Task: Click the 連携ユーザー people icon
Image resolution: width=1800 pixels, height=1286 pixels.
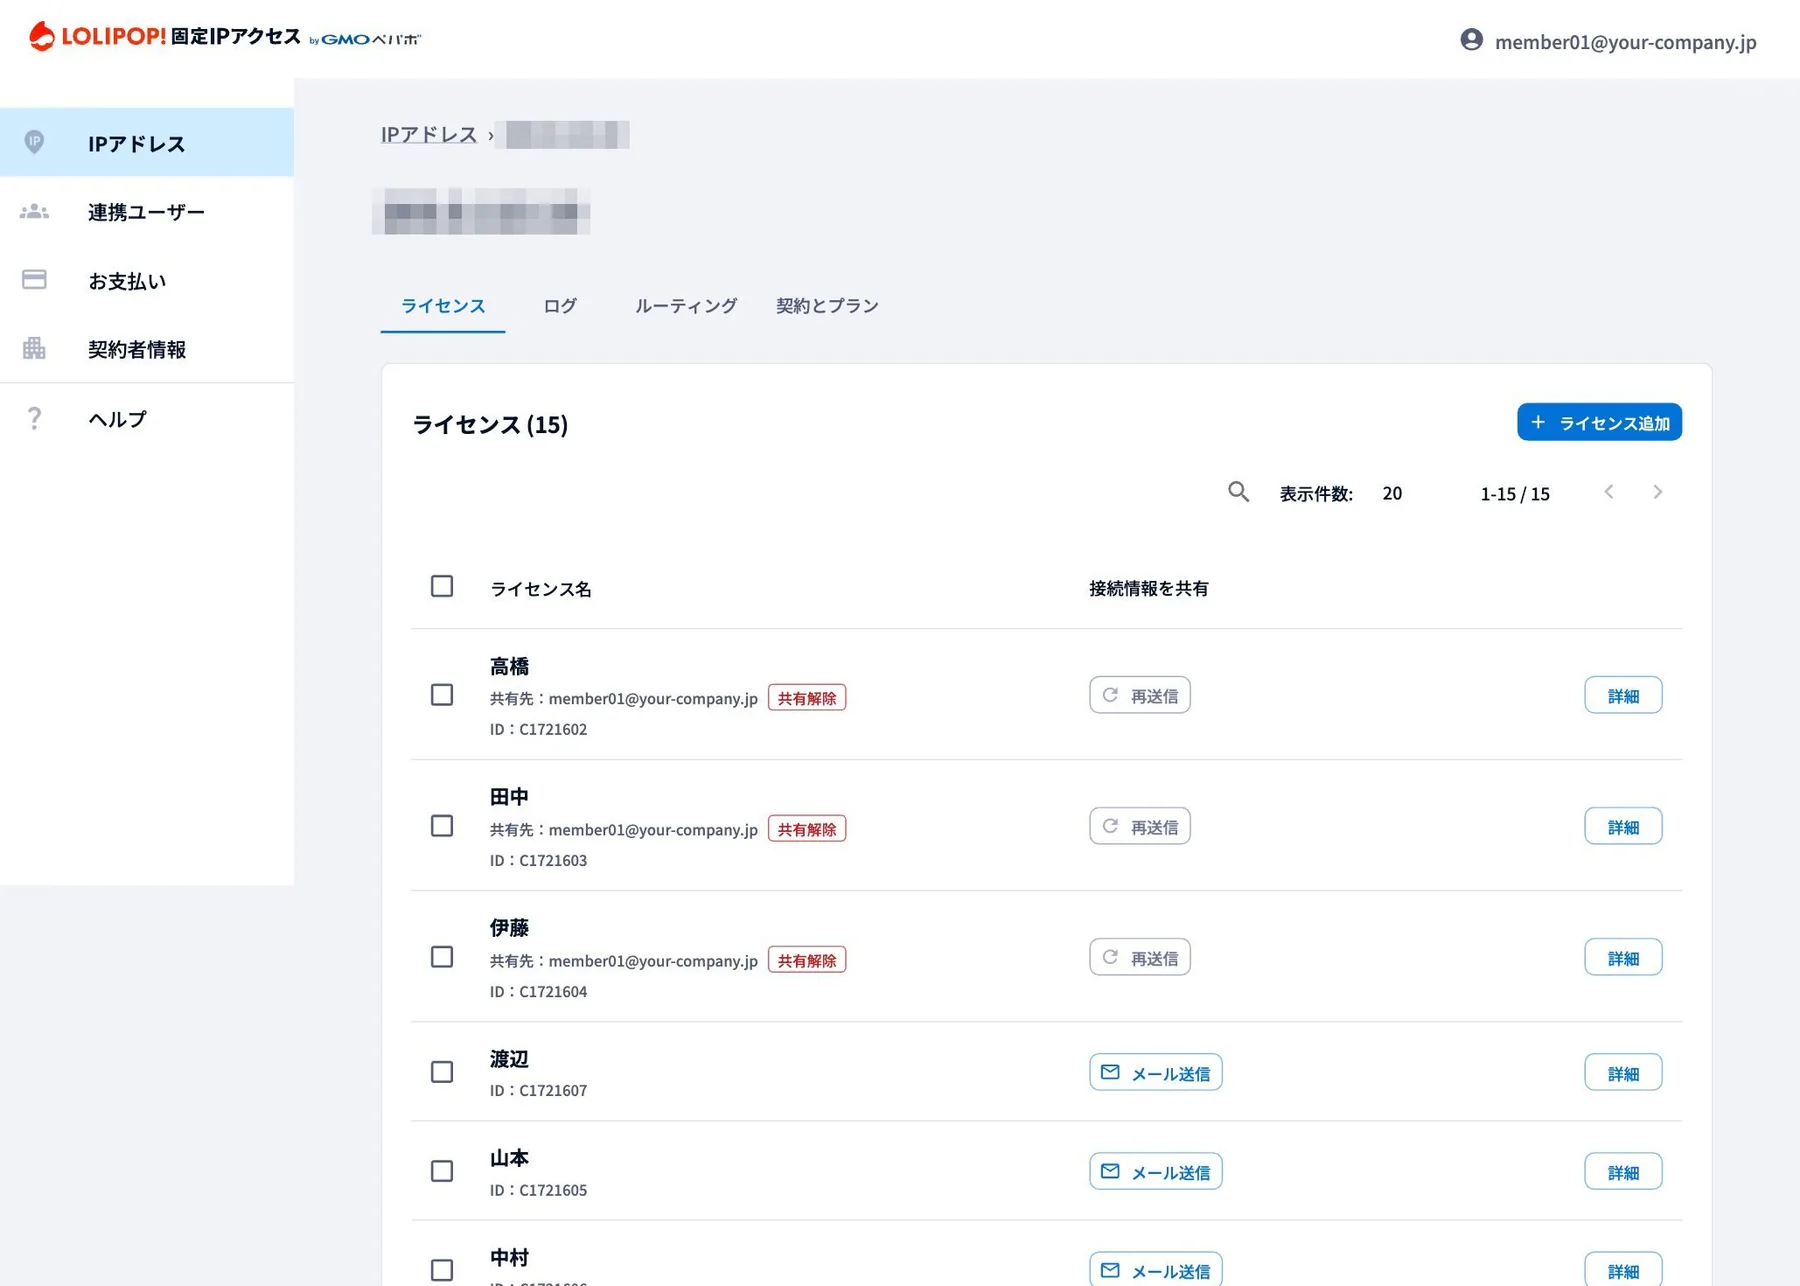Action: tap(34, 211)
